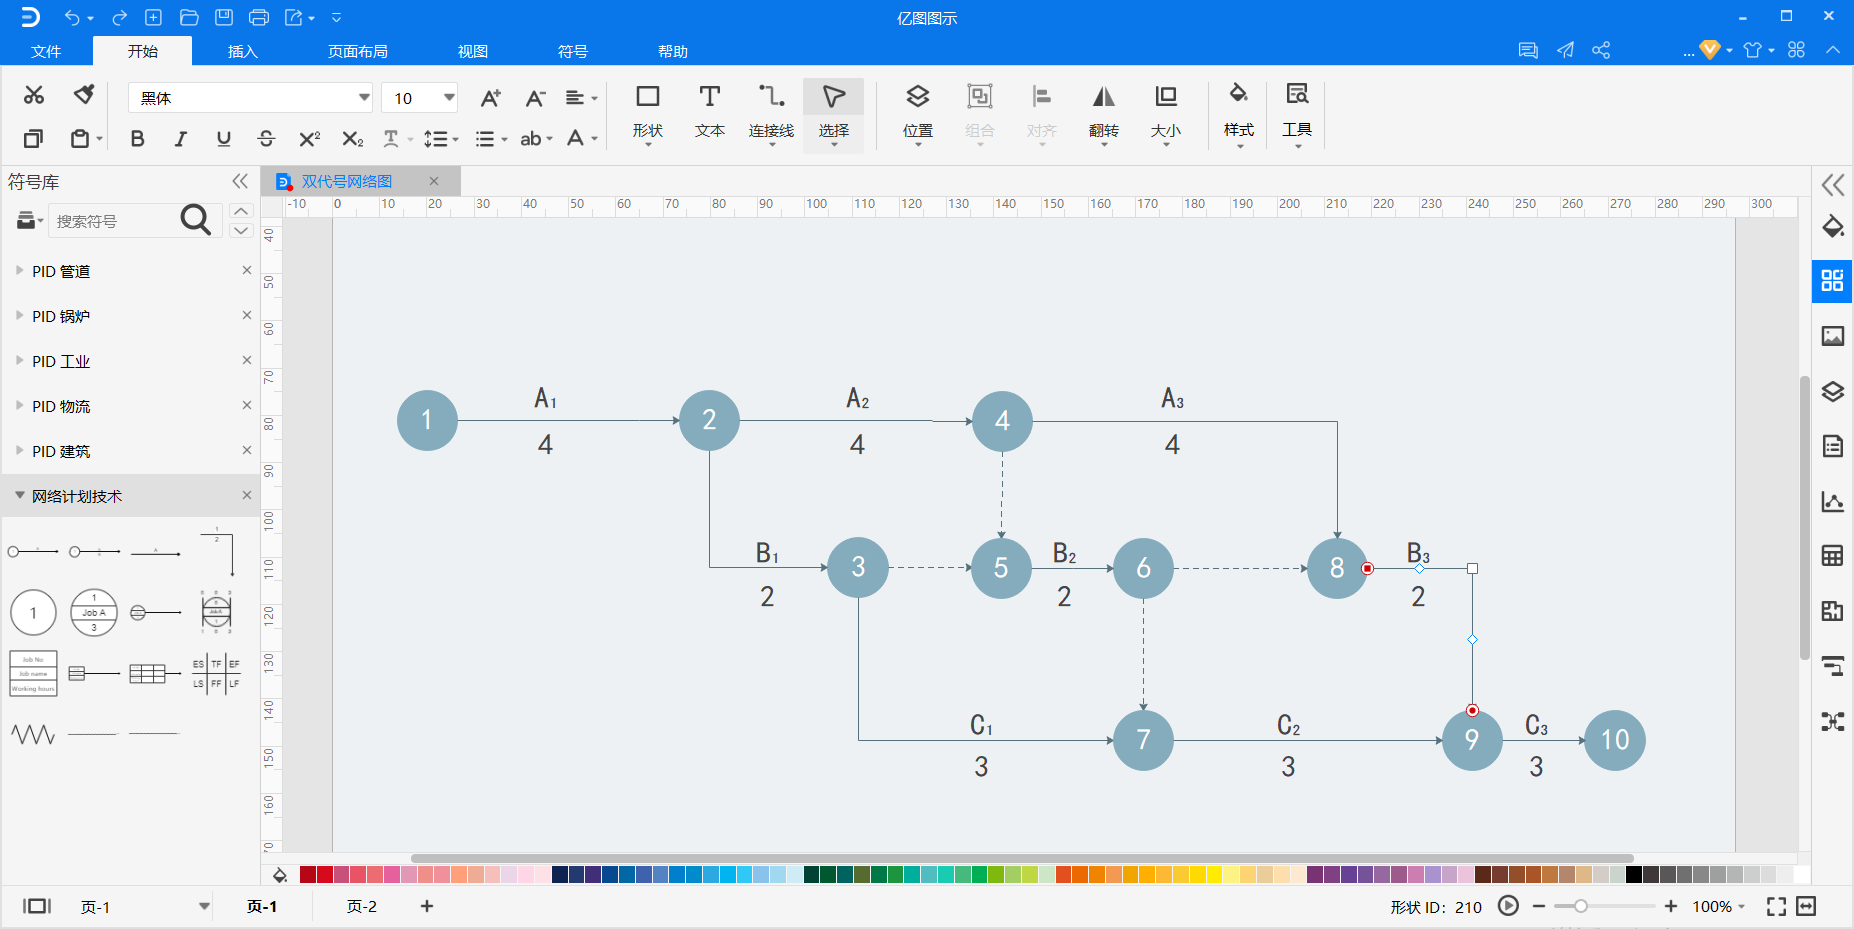Viewport: 1854px width, 929px height.
Task: Open bullet list dropdown
Action: pyautogui.click(x=490, y=139)
